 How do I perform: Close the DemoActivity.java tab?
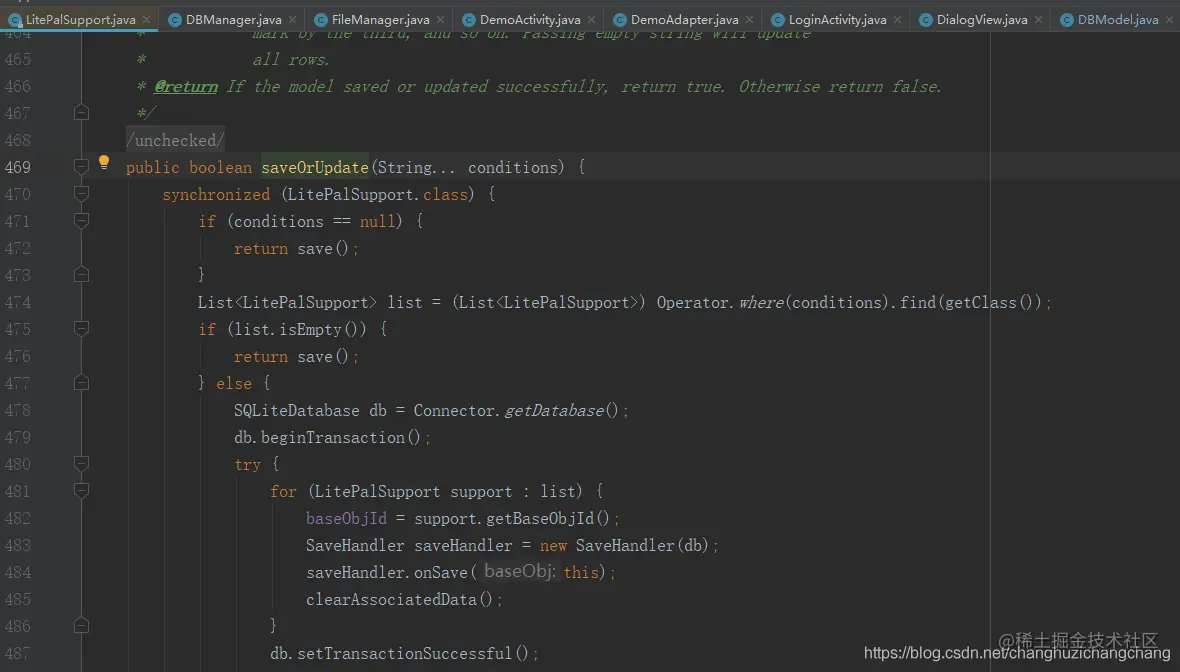pos(592,20)
